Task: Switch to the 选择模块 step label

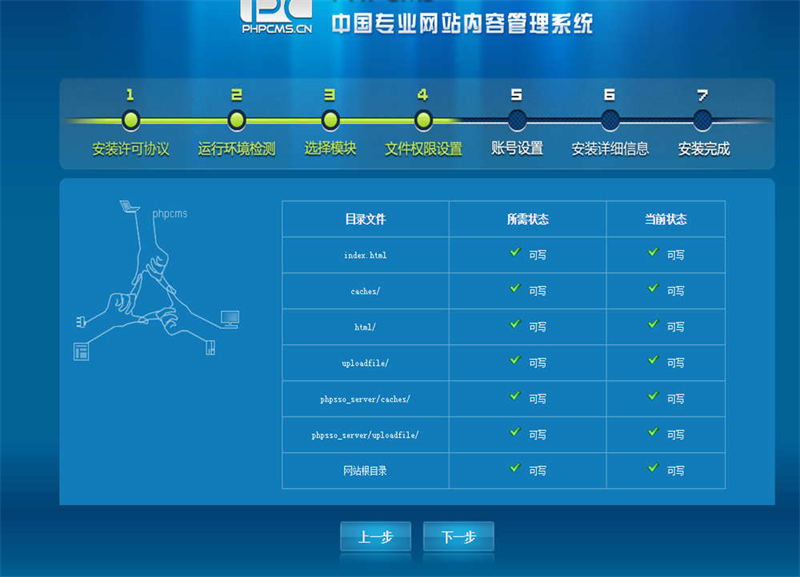Action: pyautogui.click(x=330, y=149)
